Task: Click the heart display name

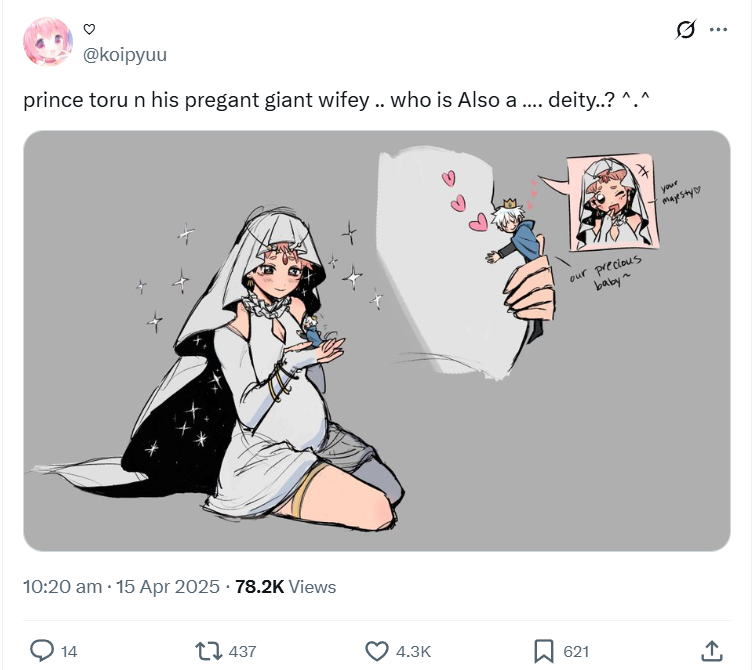Action: tap(89, 29)
